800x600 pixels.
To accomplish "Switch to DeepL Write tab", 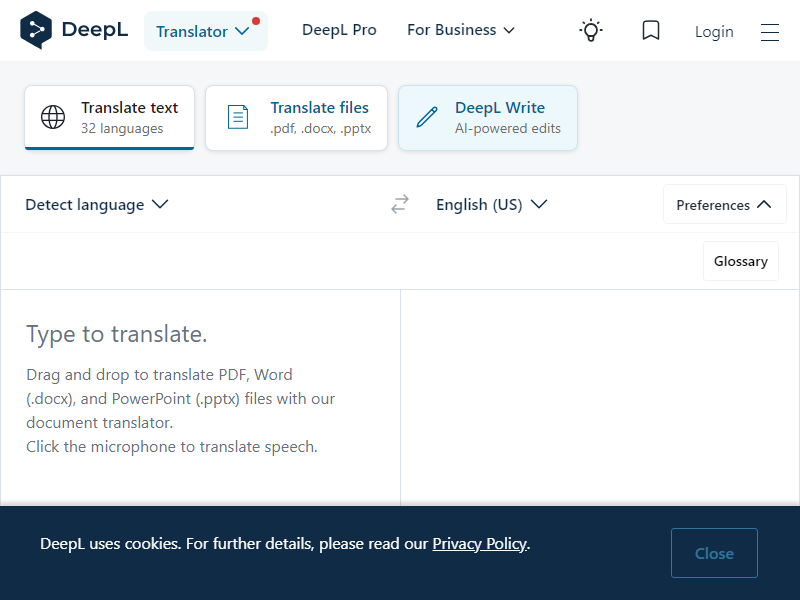I will pos(488,118).
